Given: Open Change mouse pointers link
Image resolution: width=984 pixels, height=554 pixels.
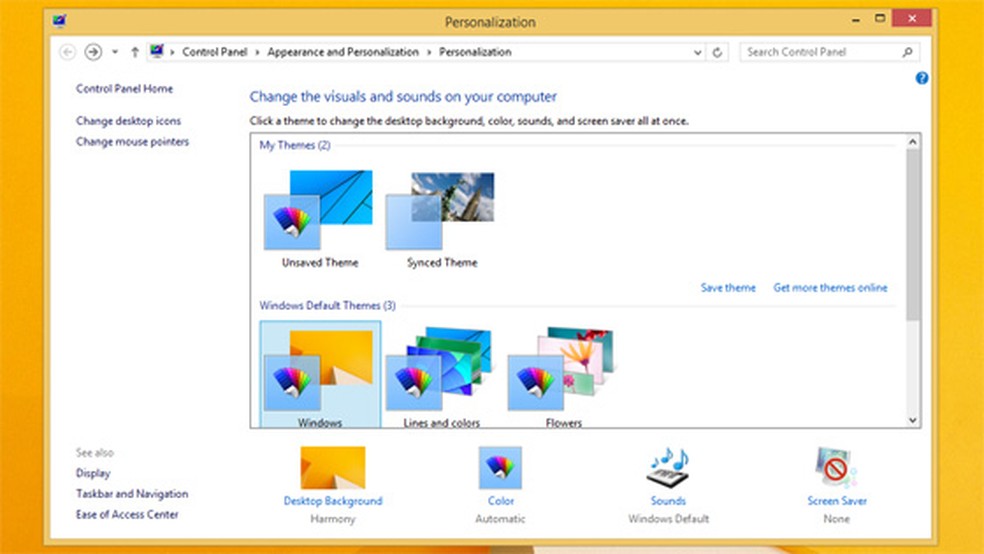Looking at the screenshot, I should (x=132, y=141).
